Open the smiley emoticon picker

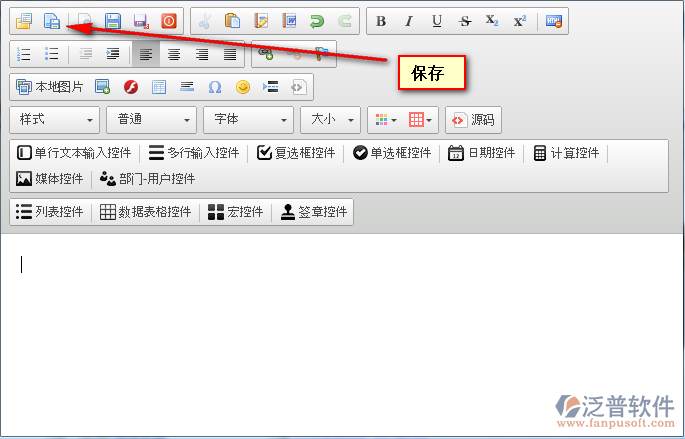[242, 87]
